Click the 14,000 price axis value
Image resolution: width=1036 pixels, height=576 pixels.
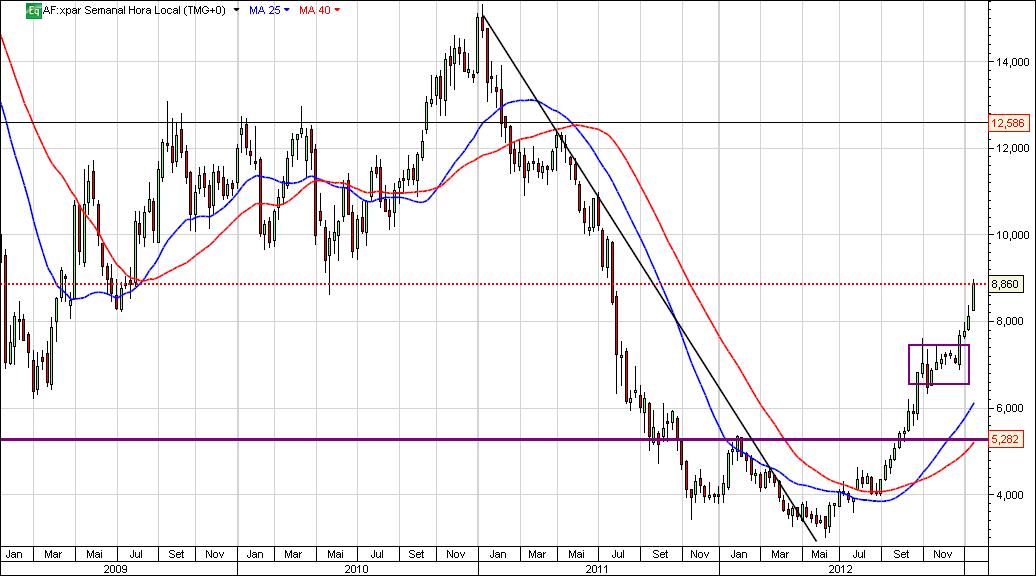click(x=1012, y=62)
